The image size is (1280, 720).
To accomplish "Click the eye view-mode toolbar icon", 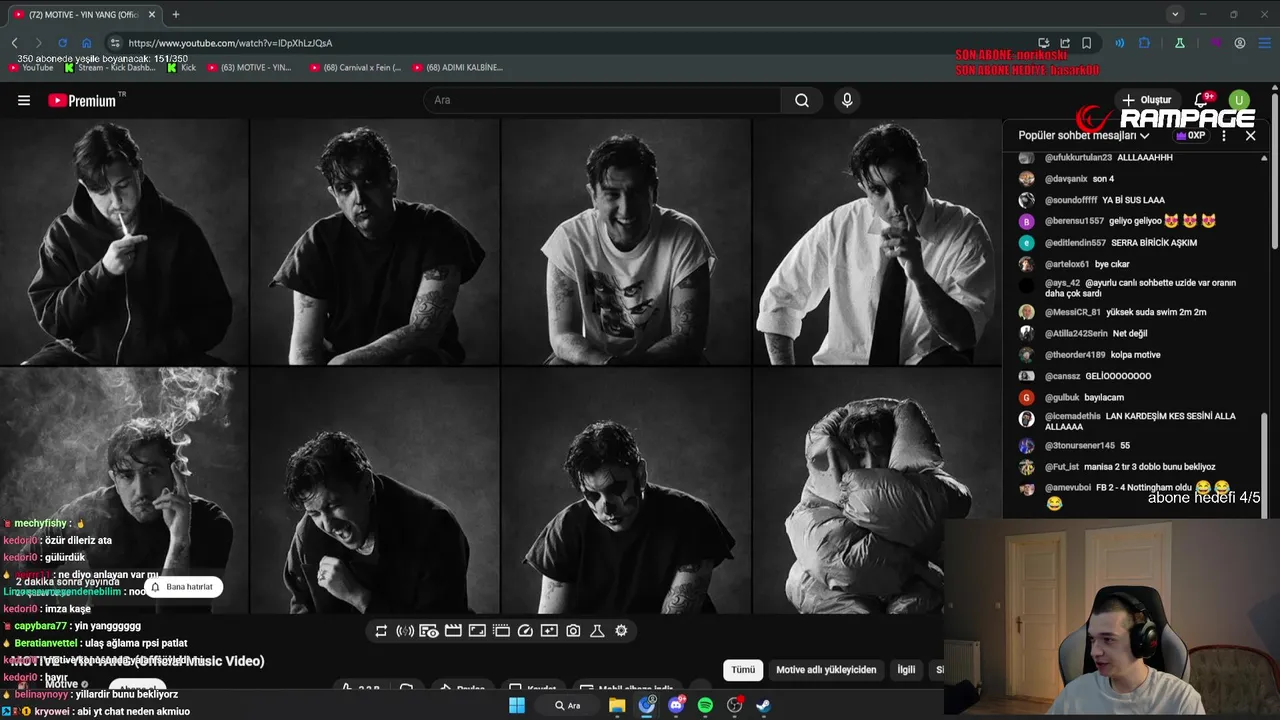I will pos(429,631).
